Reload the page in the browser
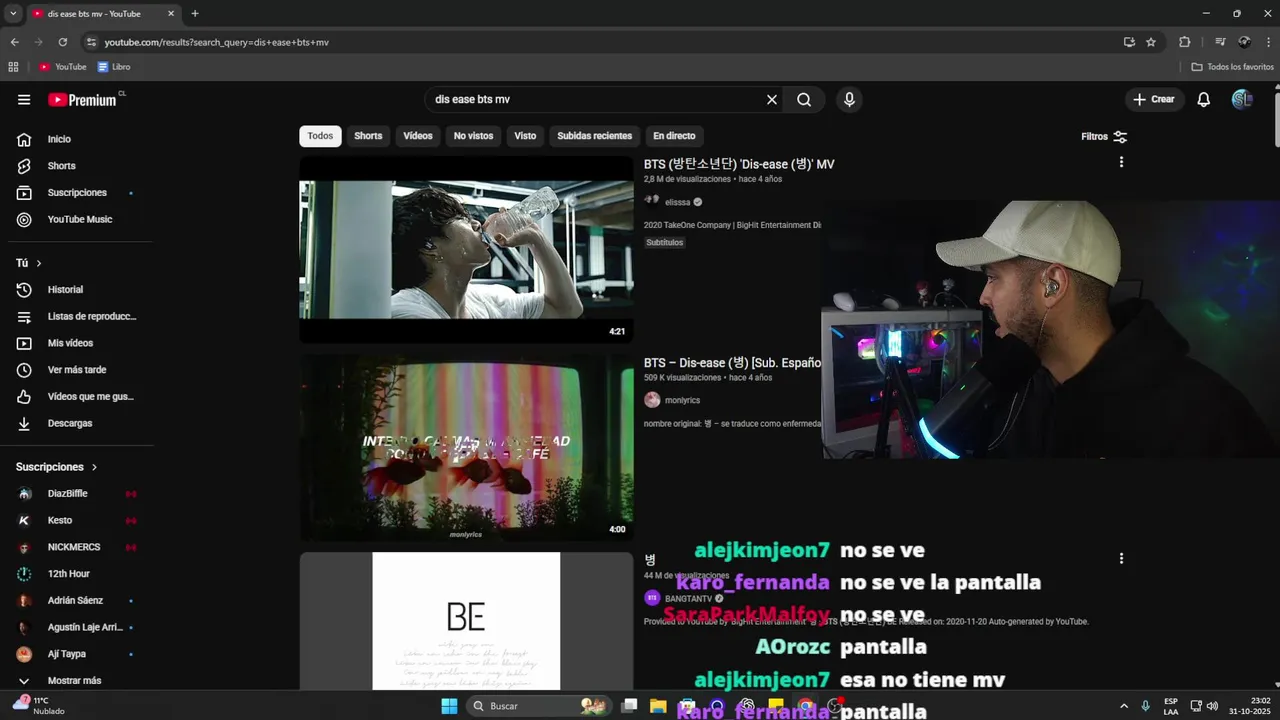 click(x=63, y=42)
